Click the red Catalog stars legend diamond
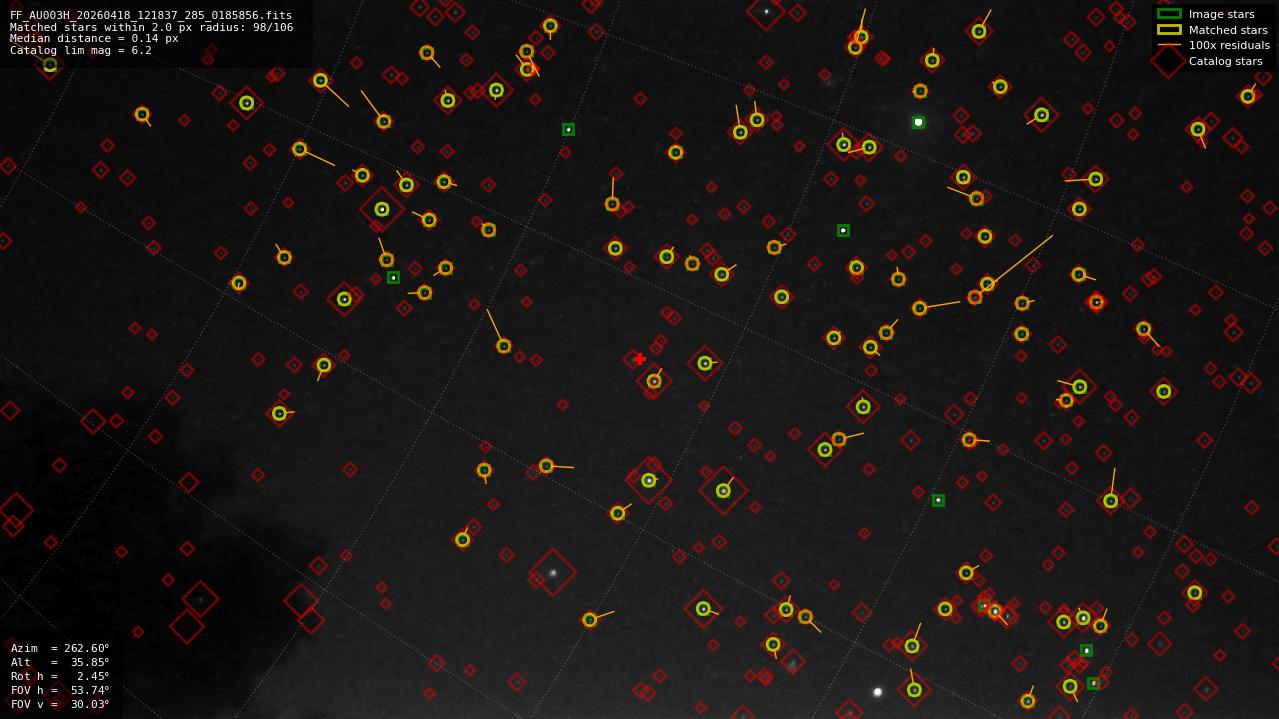The image size is (1279, 719). click(1169, 61)
